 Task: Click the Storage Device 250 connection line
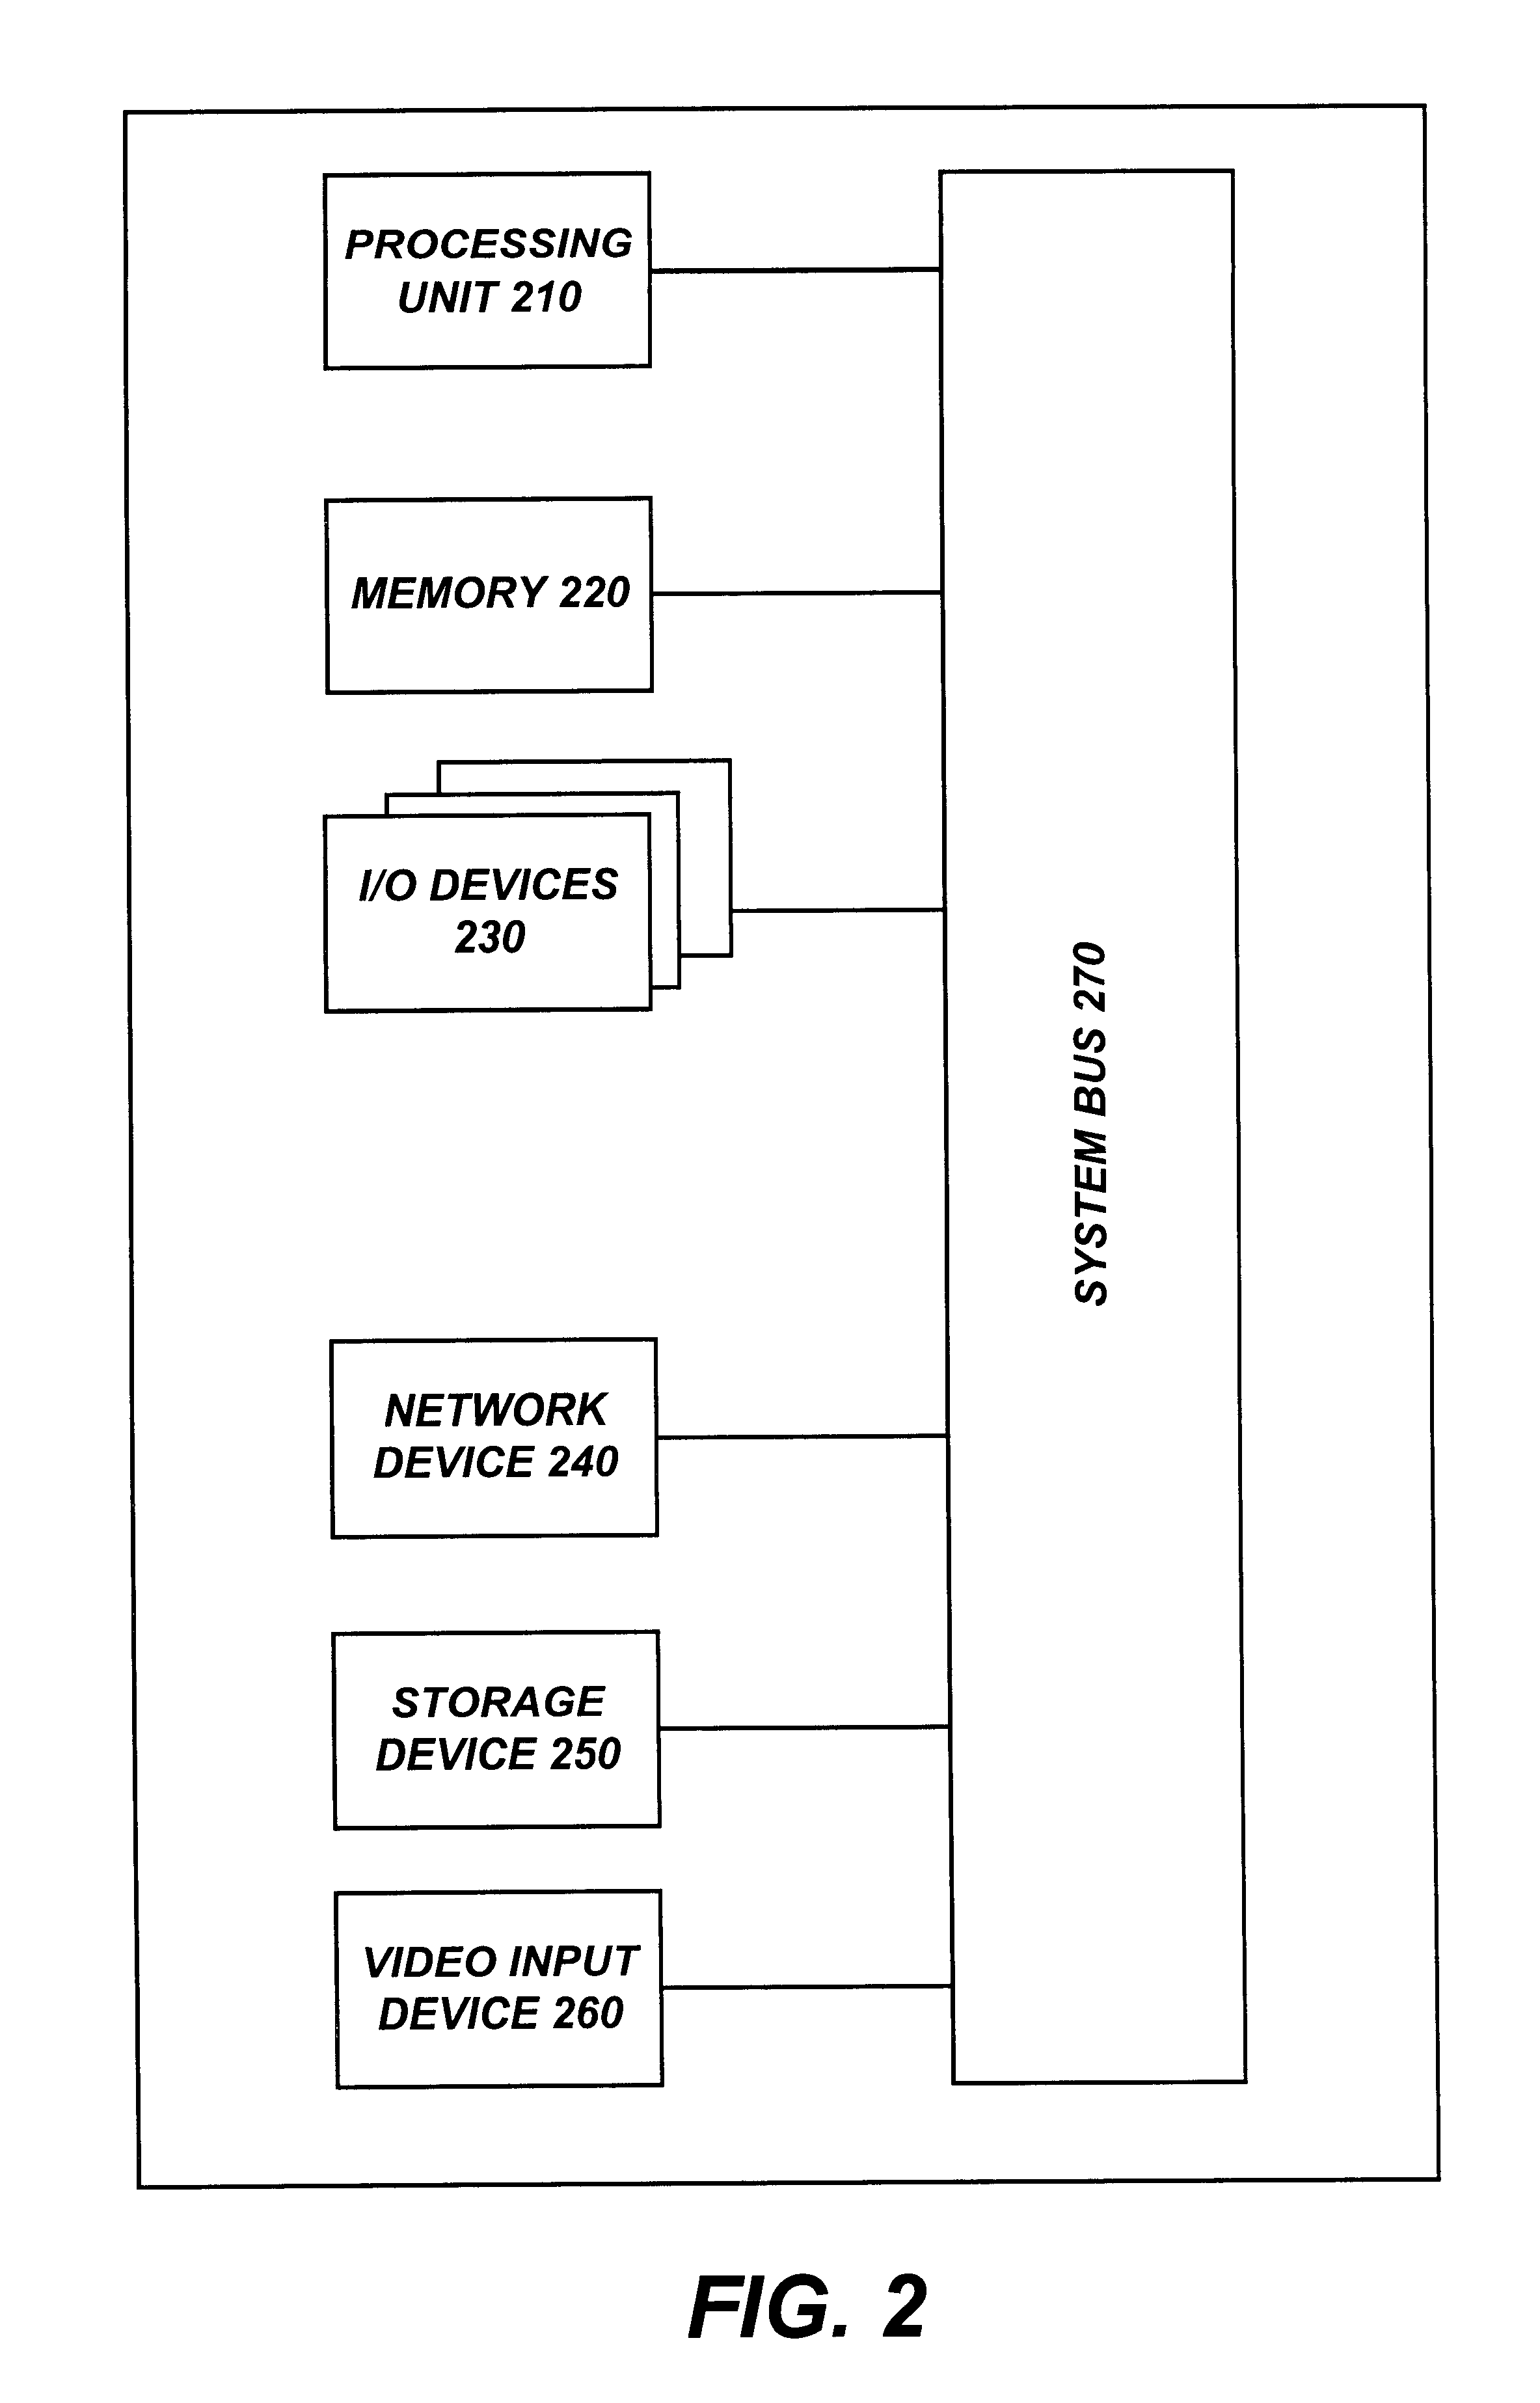tap(809, 1735)
